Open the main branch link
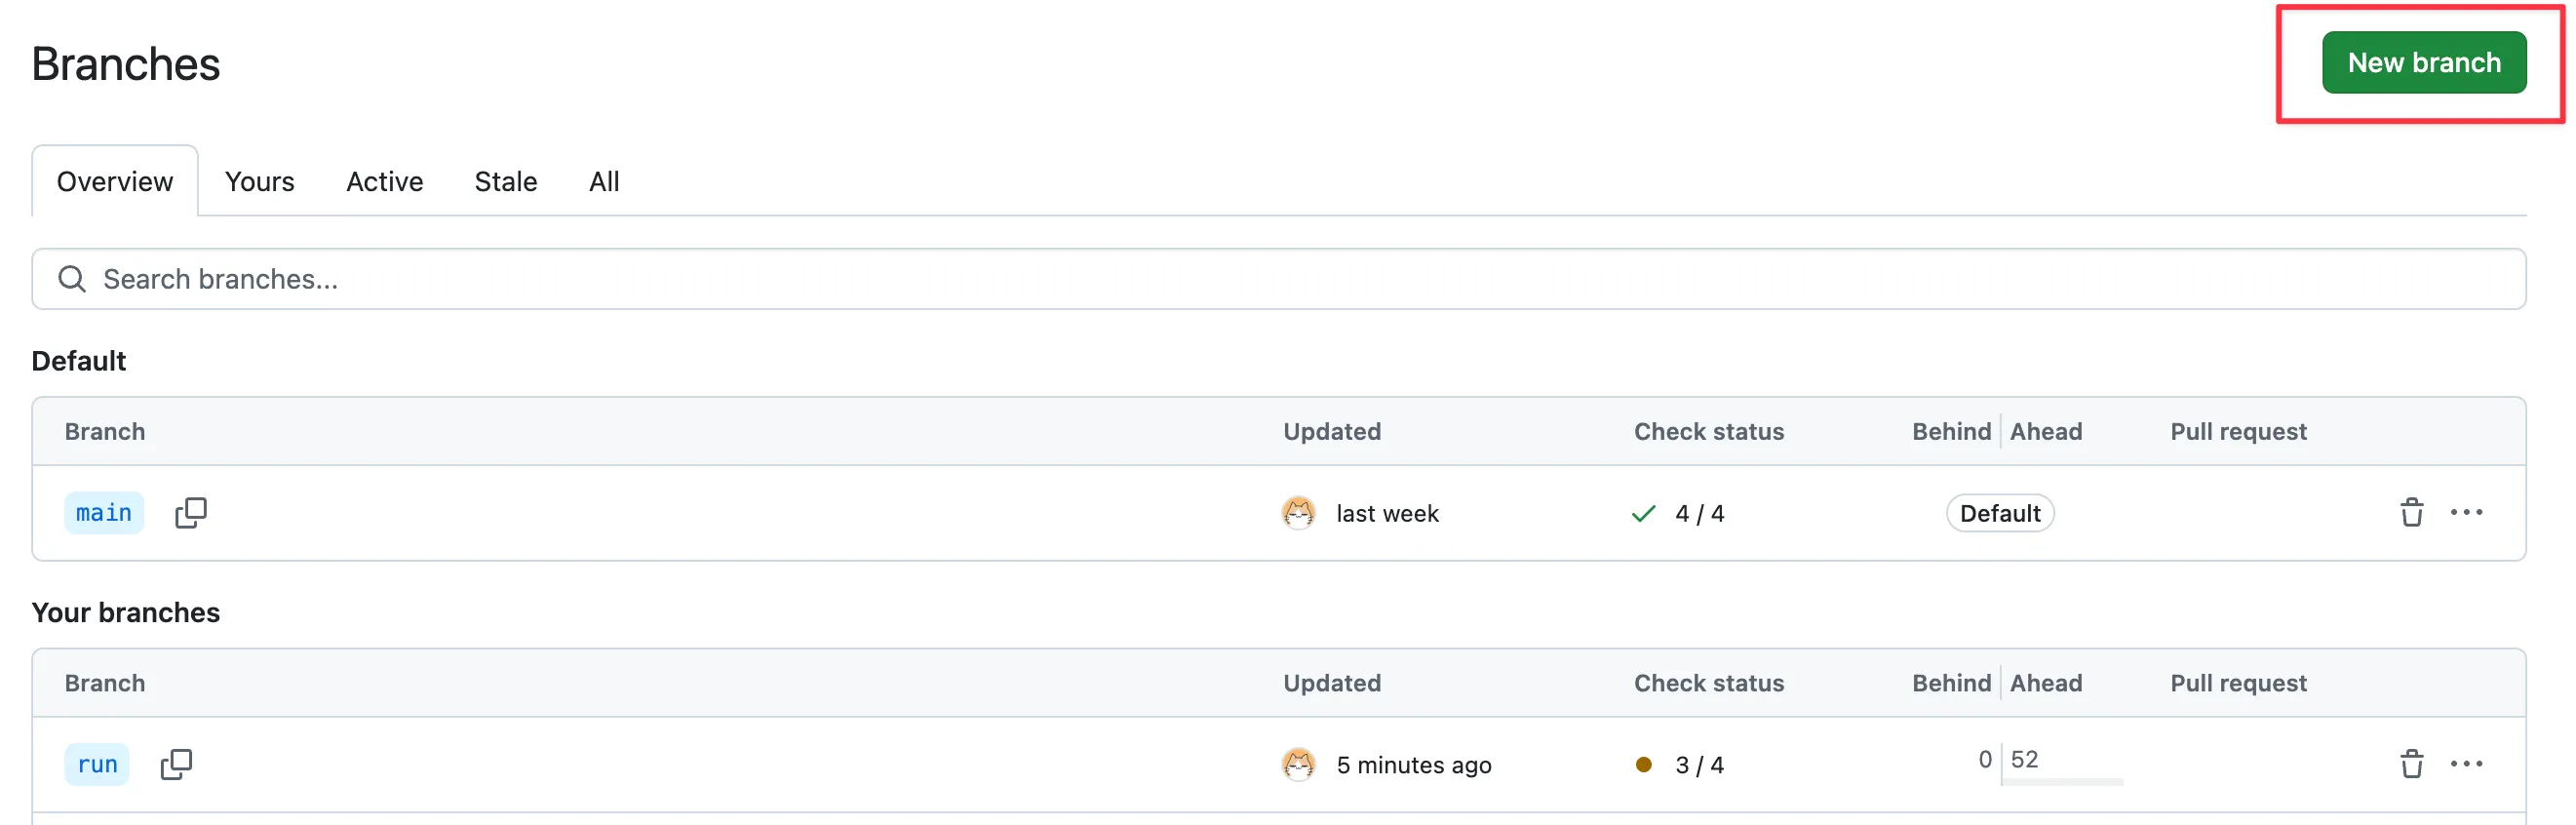 (x=104, y=513)
